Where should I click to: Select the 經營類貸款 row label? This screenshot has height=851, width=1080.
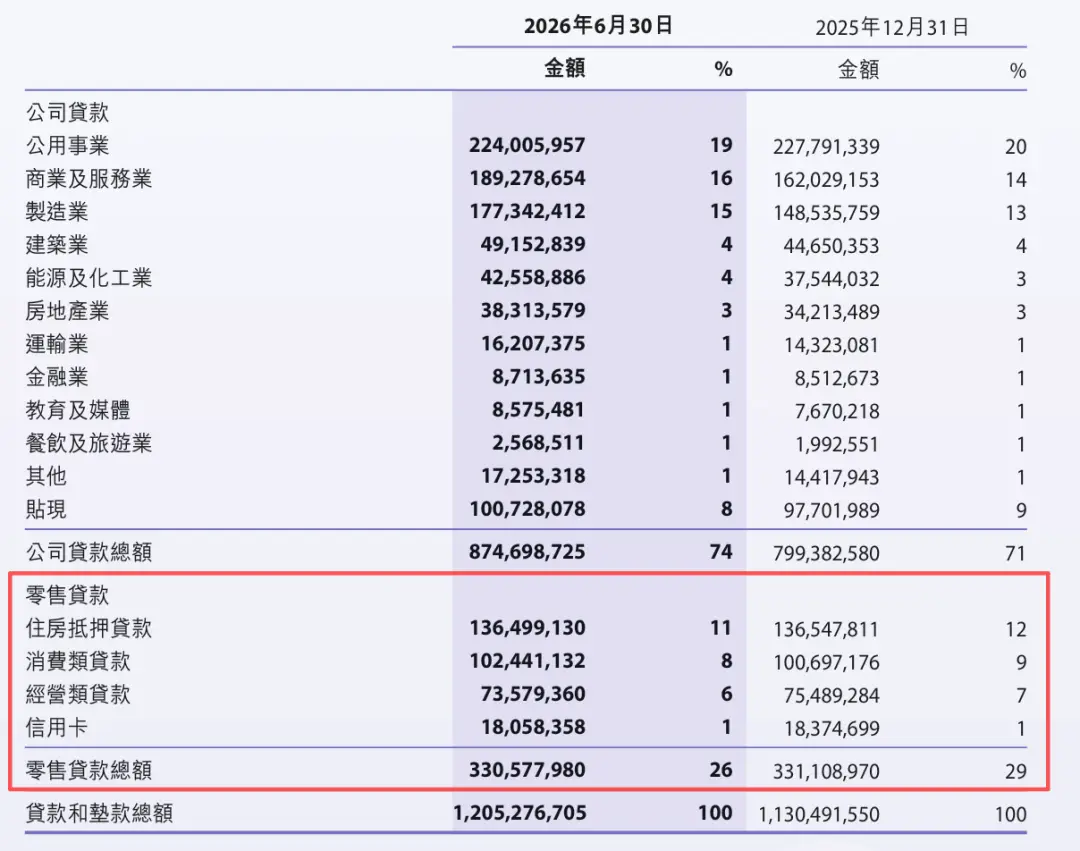(x=78, y=694)
